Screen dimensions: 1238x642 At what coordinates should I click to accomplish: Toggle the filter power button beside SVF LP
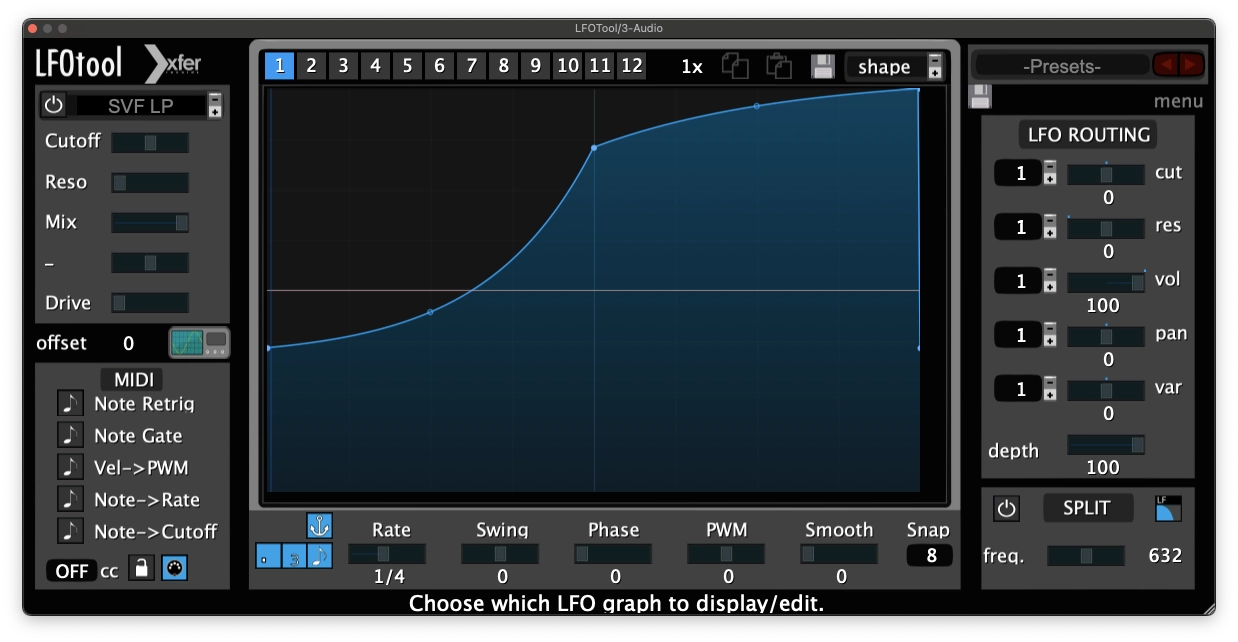coord(53,105)
